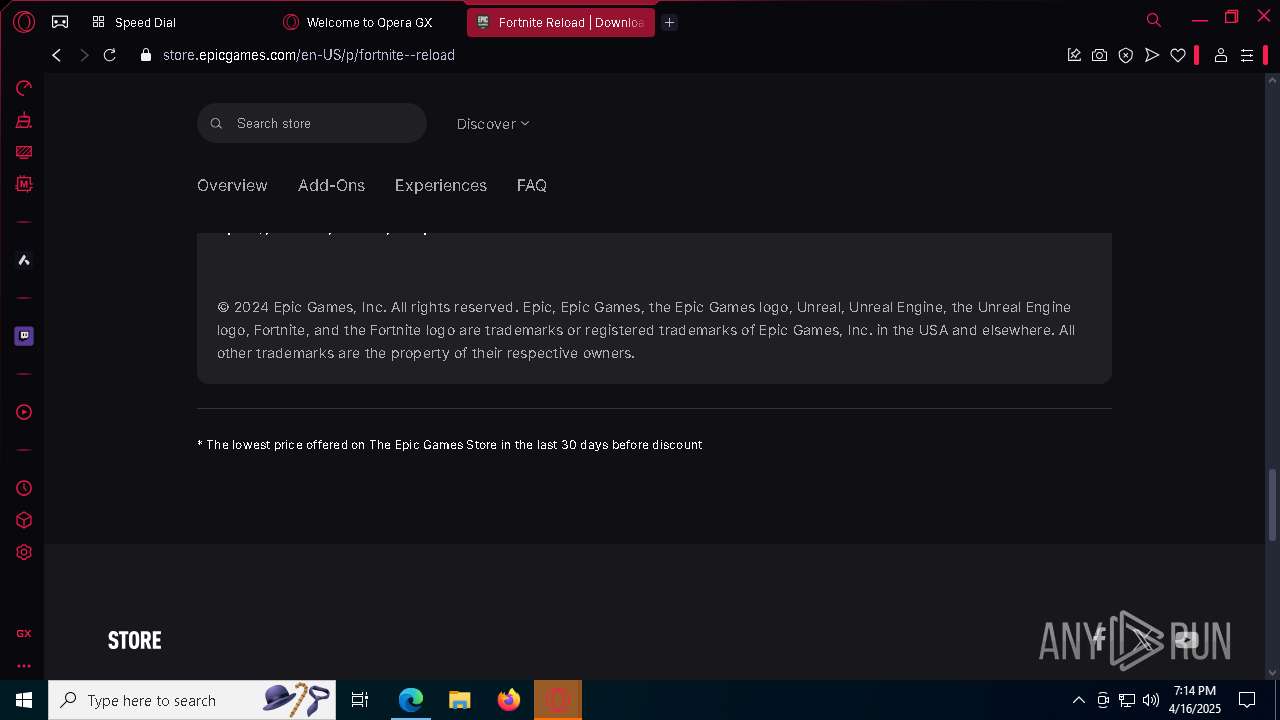Open the FAQ section tab
The height and width of the screenshot is (720, 1280).
(x=532, y=185)
